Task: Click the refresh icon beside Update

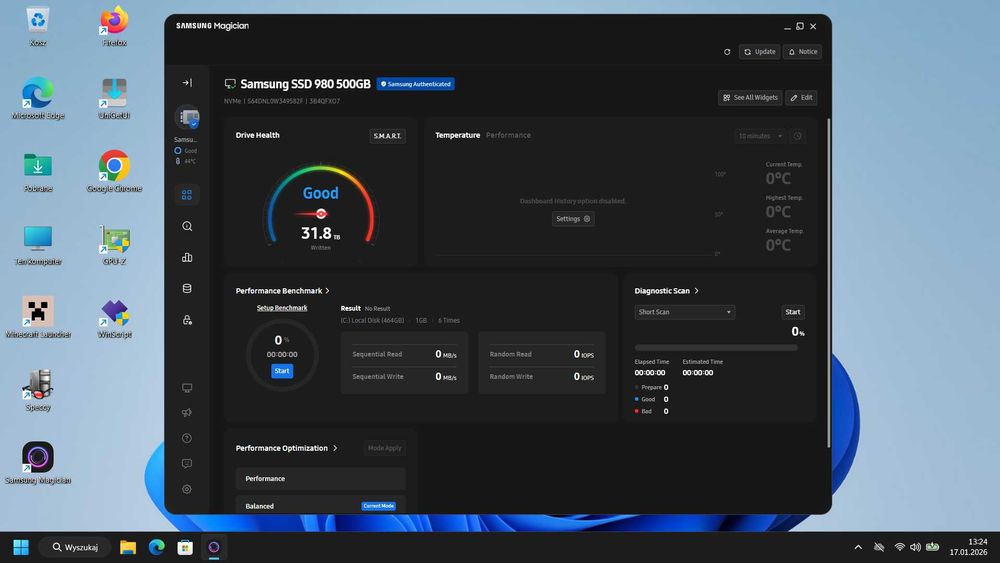Action: click(727, 52)
